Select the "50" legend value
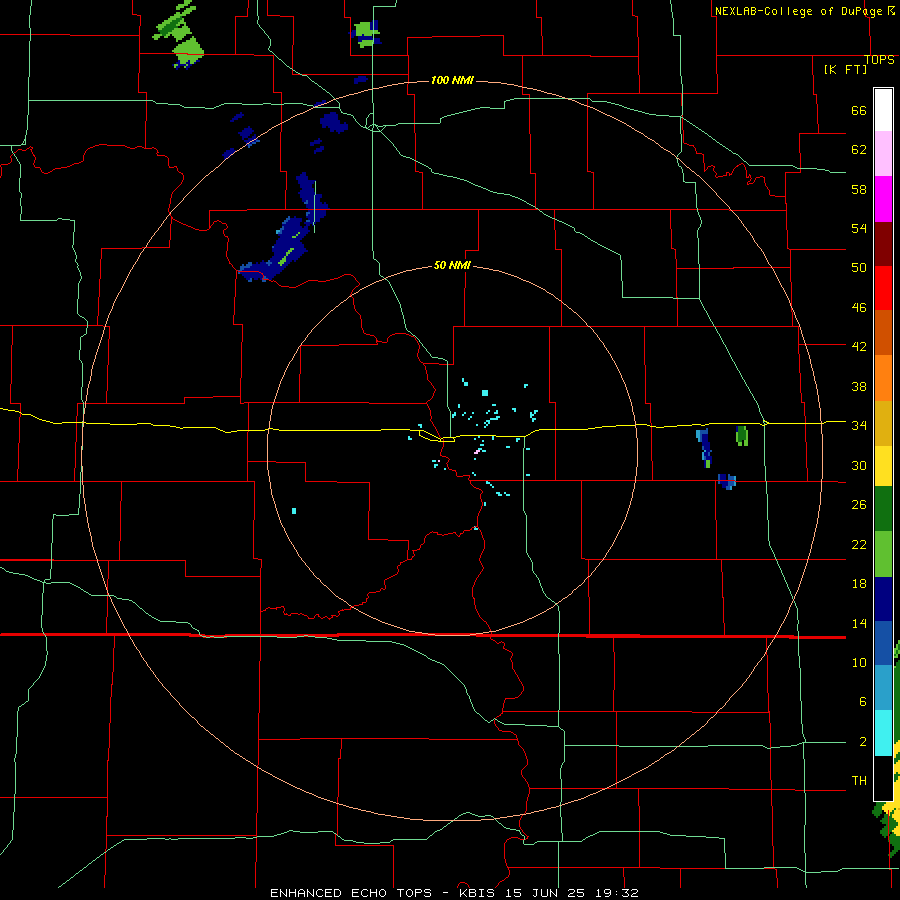This screenshot has height=900, width=900. pos(859,268)
